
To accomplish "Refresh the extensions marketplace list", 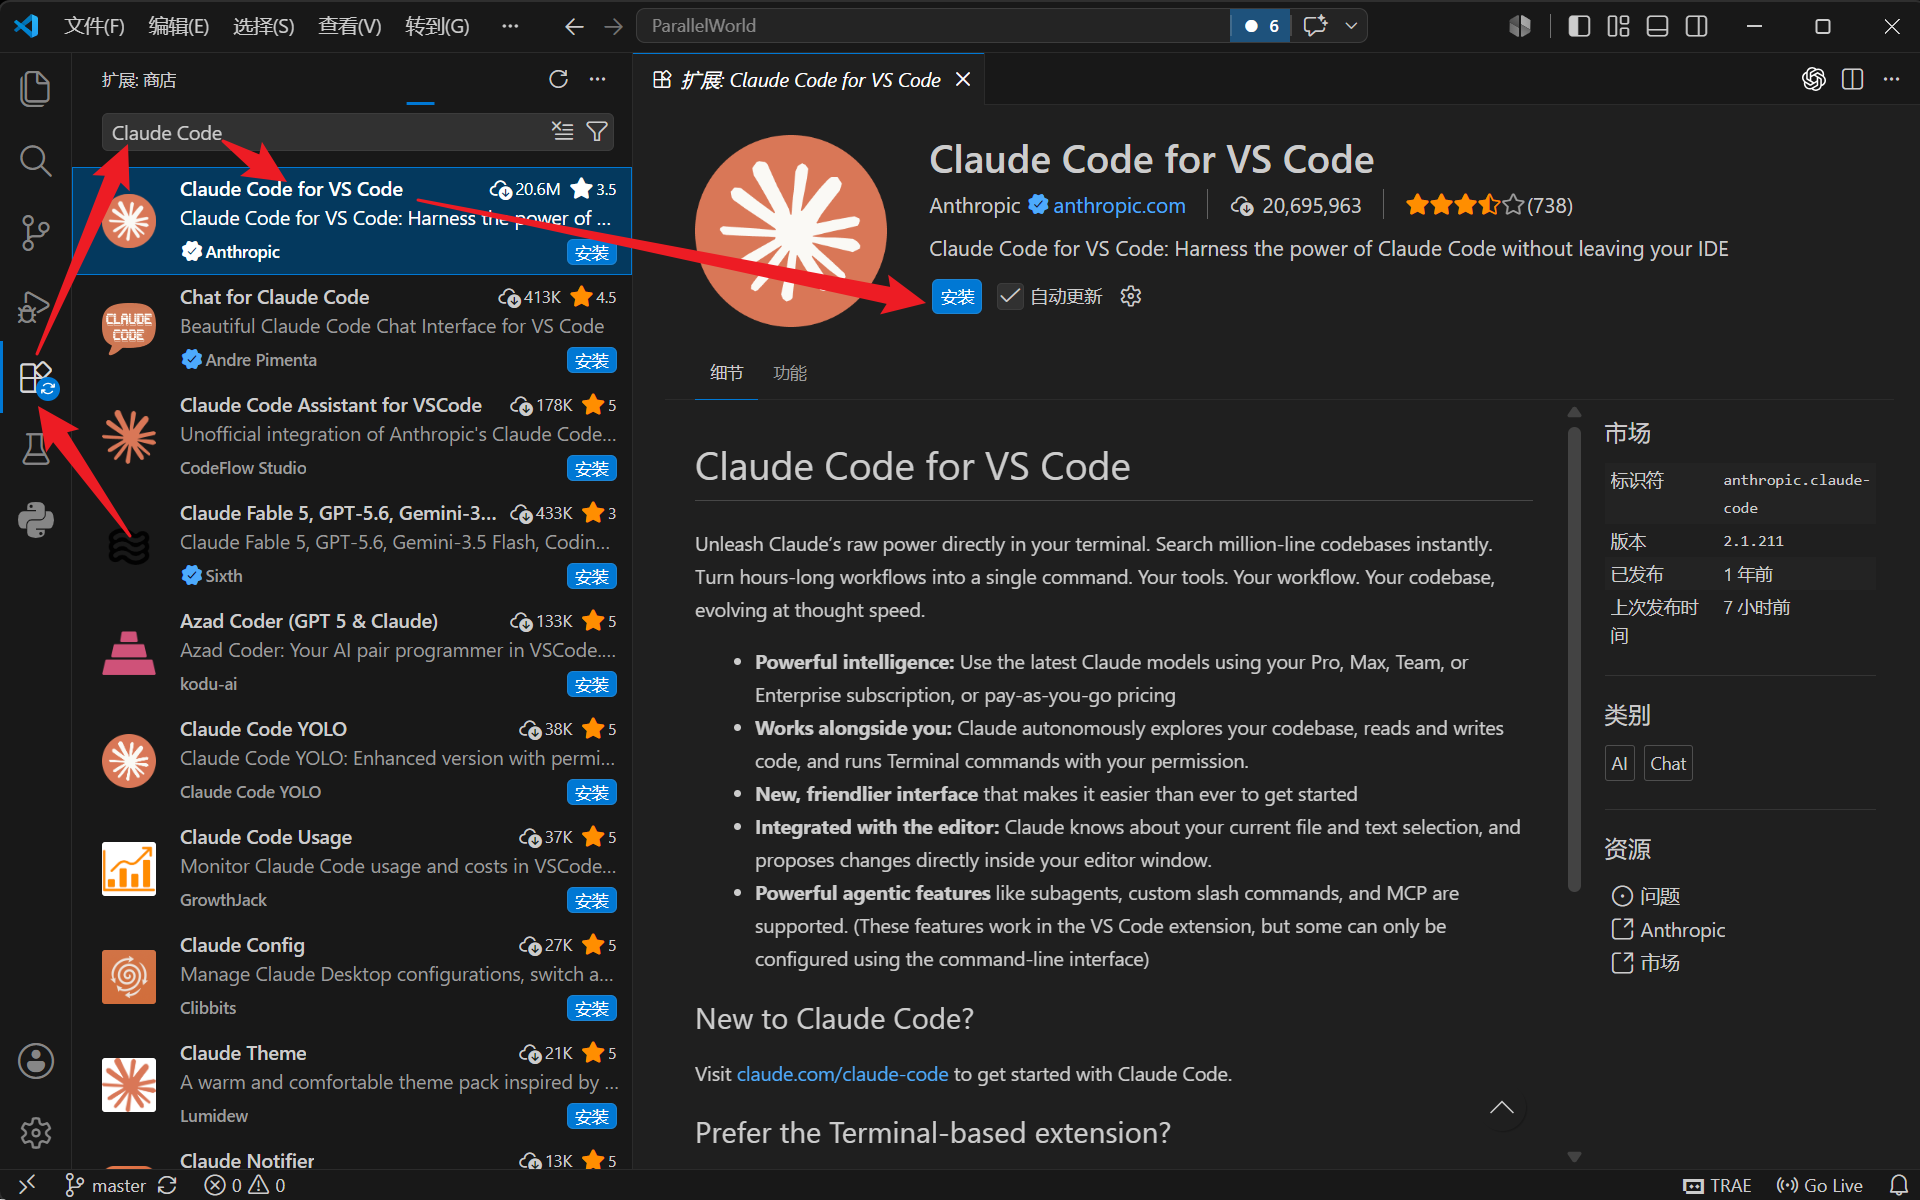I will [x=558, y=79].
